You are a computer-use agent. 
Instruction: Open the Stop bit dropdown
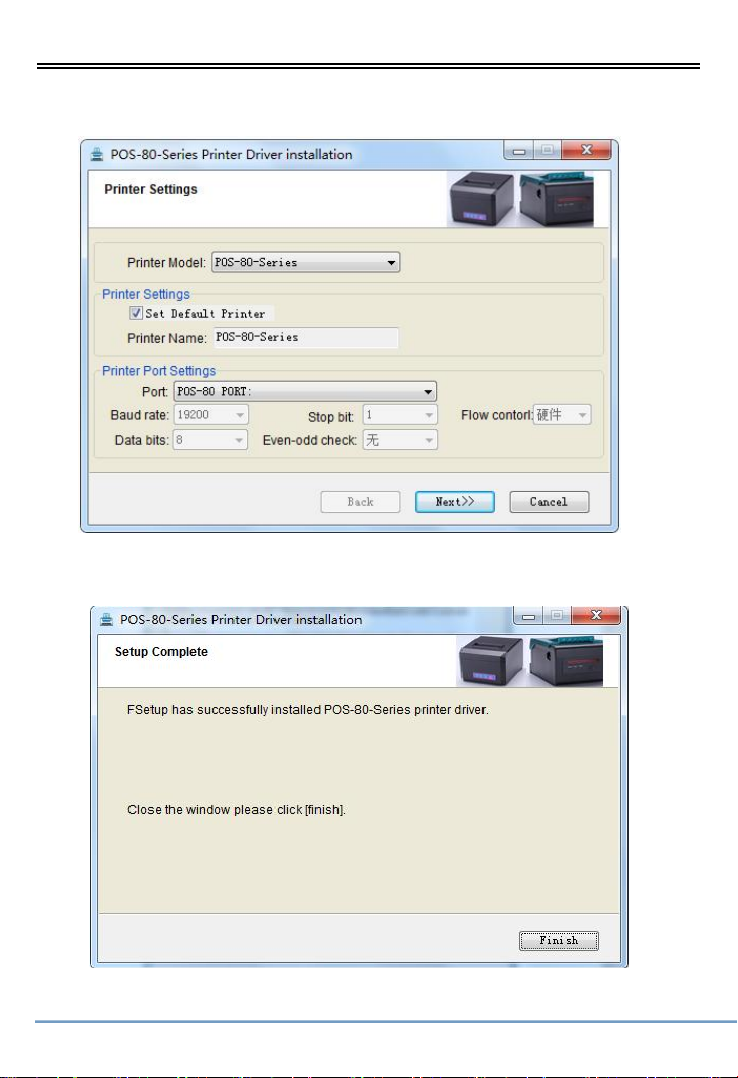400,415
